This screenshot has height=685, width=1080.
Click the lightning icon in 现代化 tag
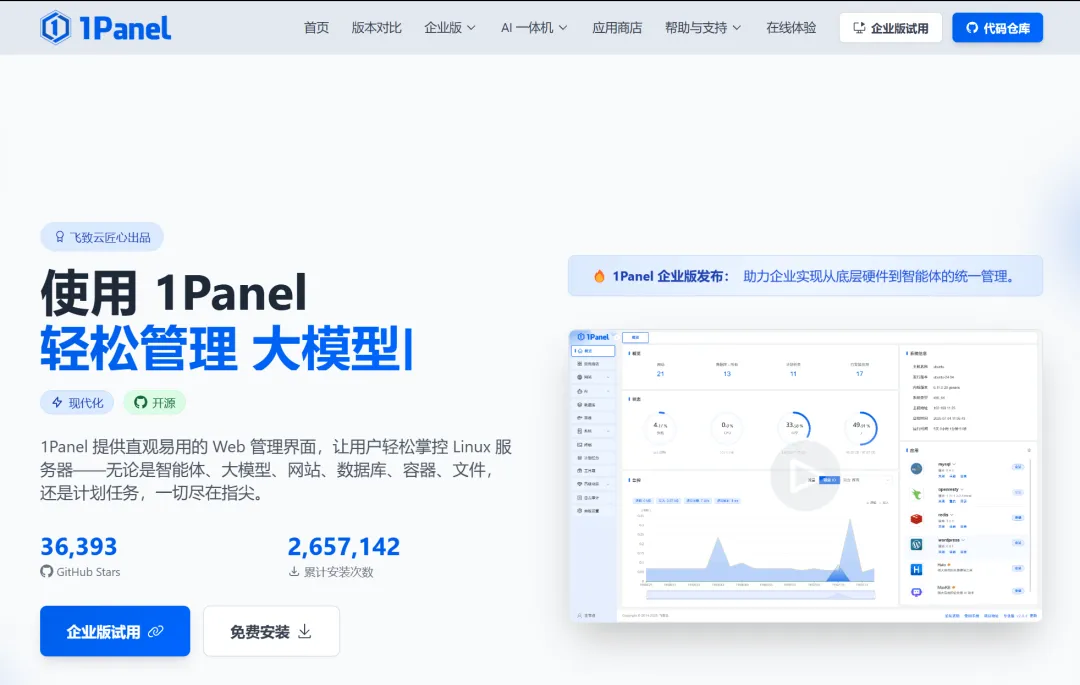pyautogui.click(x=57, y=403)
